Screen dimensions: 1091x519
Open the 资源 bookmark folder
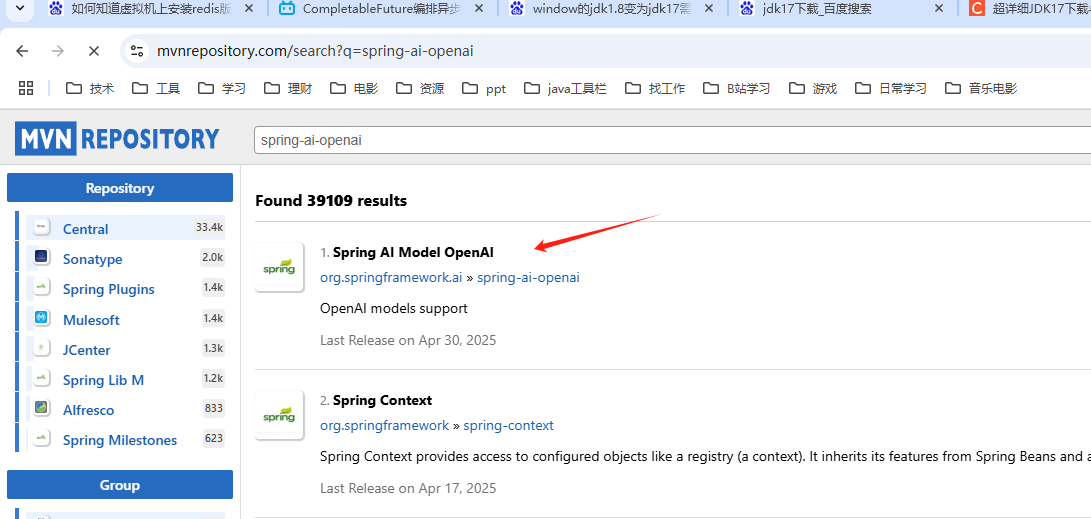click(x=420, y=88)
